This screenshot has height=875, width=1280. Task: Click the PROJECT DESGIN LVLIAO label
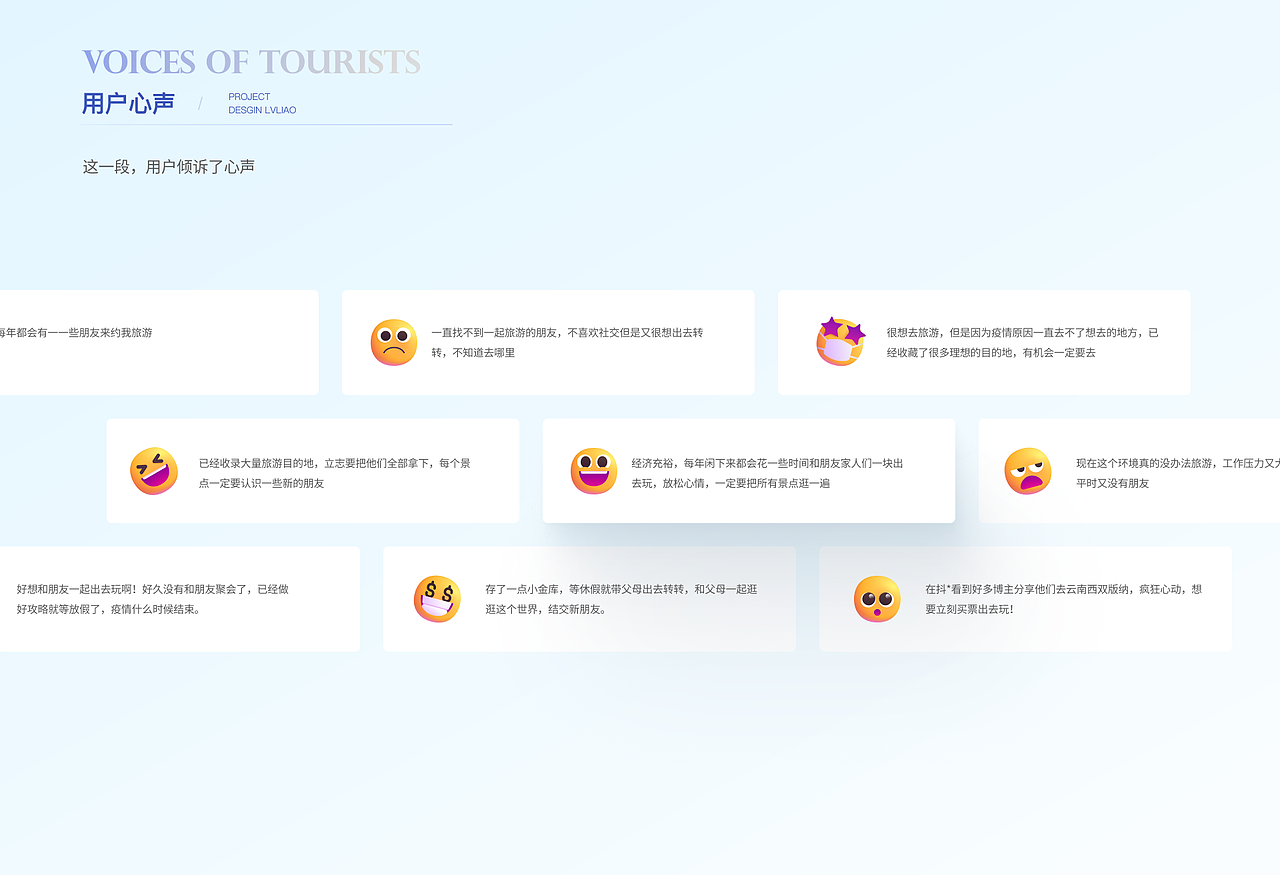[262, 104]
